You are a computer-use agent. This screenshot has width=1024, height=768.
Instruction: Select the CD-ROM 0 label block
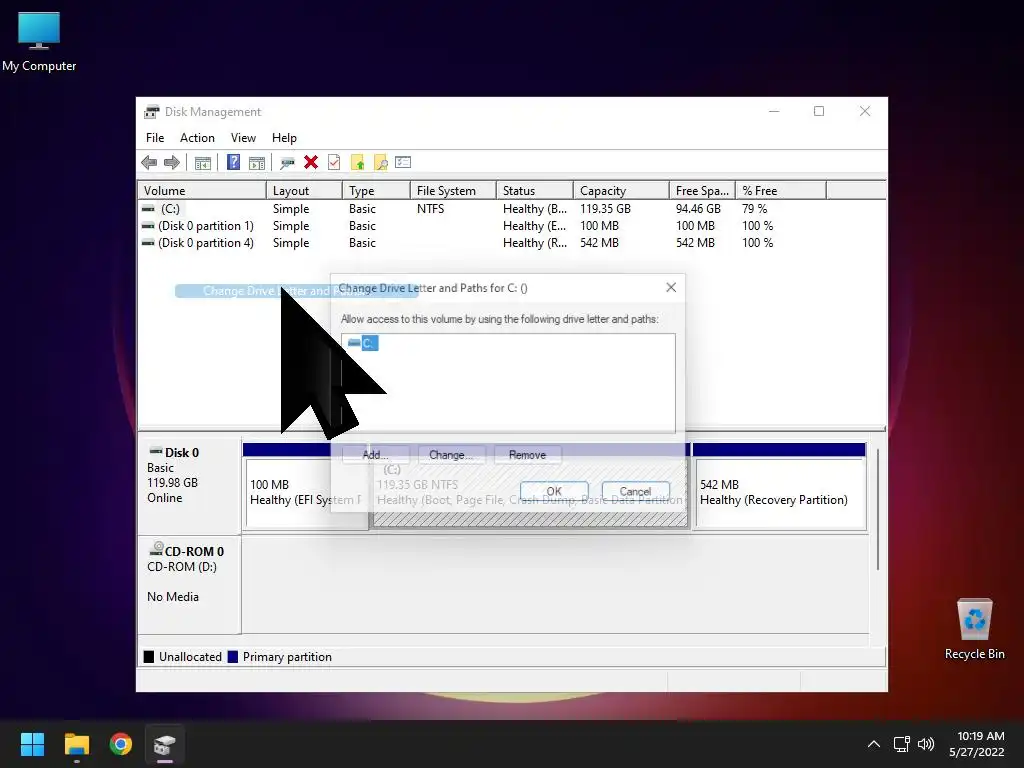click(x=189, y=584)
